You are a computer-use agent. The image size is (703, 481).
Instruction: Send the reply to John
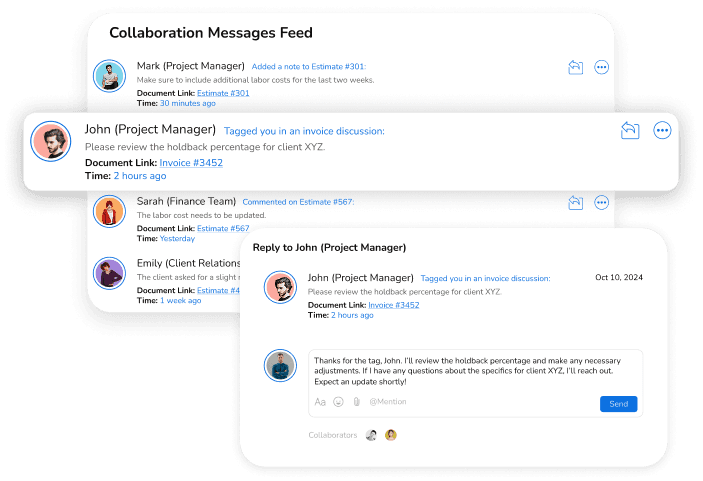point(618,404)
